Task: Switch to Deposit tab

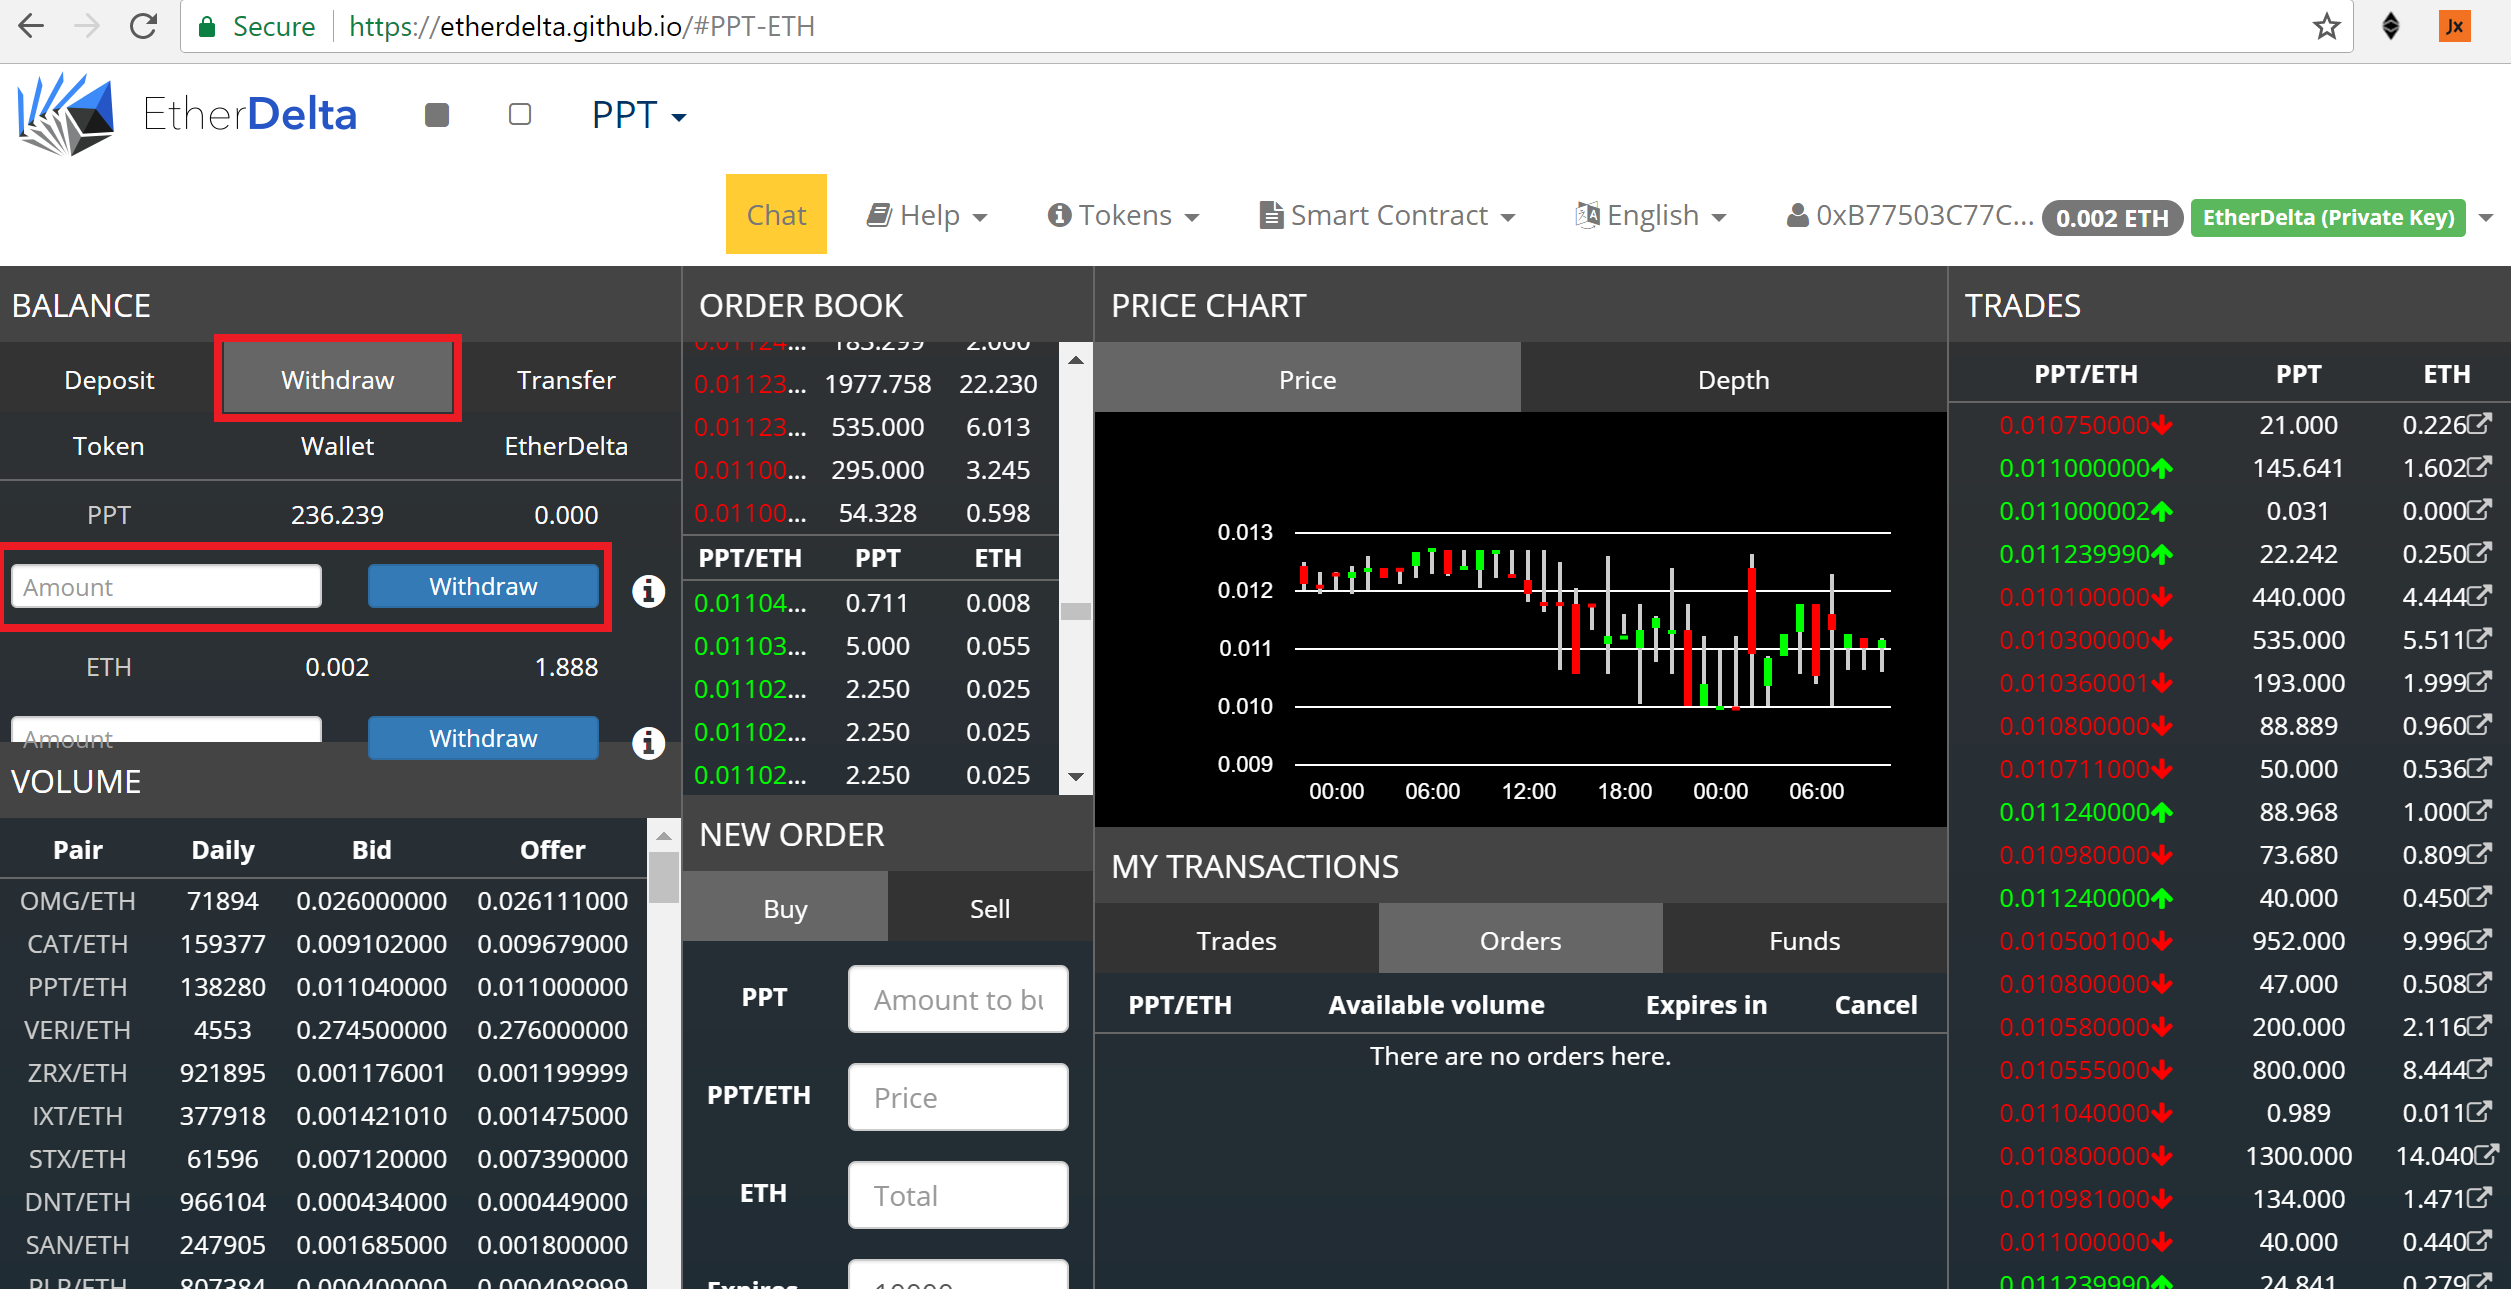Action: pos(109,380)
